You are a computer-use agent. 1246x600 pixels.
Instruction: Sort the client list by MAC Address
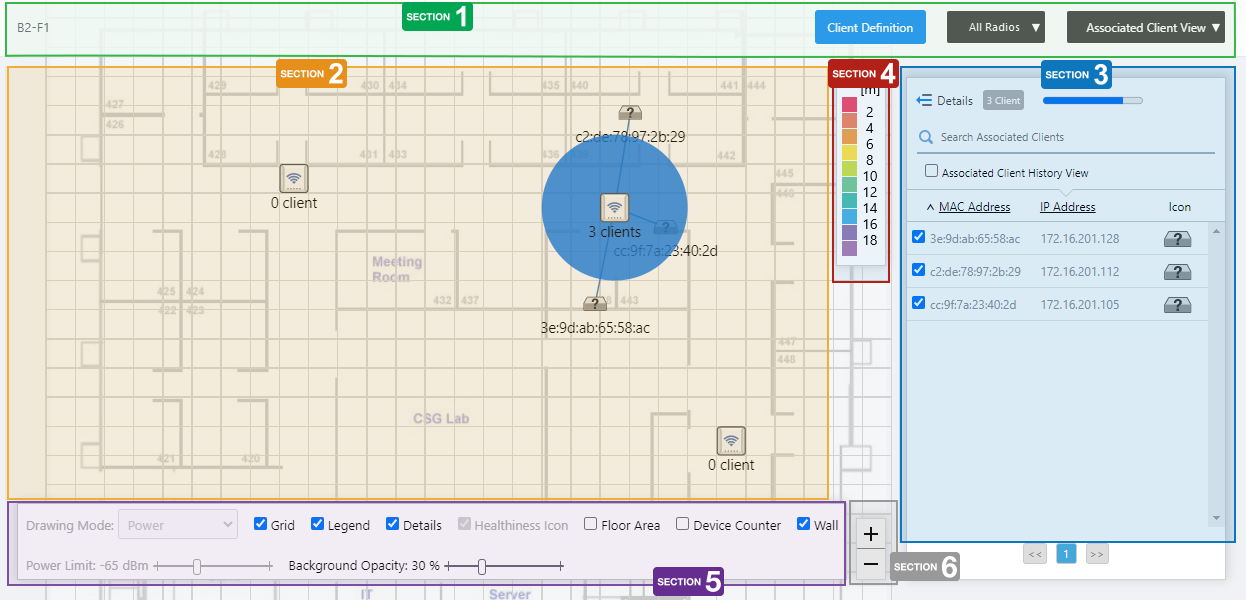[973, 207]
